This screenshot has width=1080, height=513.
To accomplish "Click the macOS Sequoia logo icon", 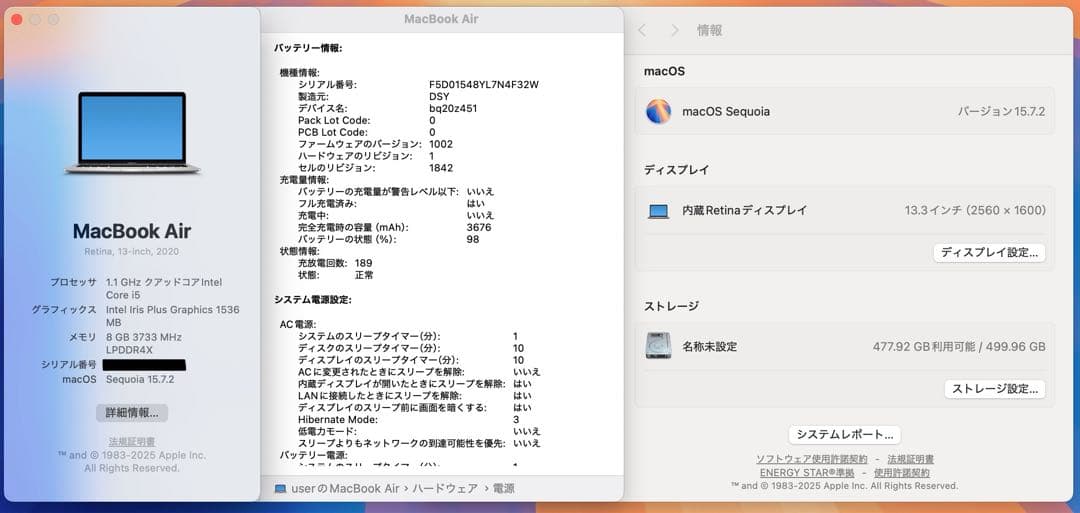I will 658,112.
